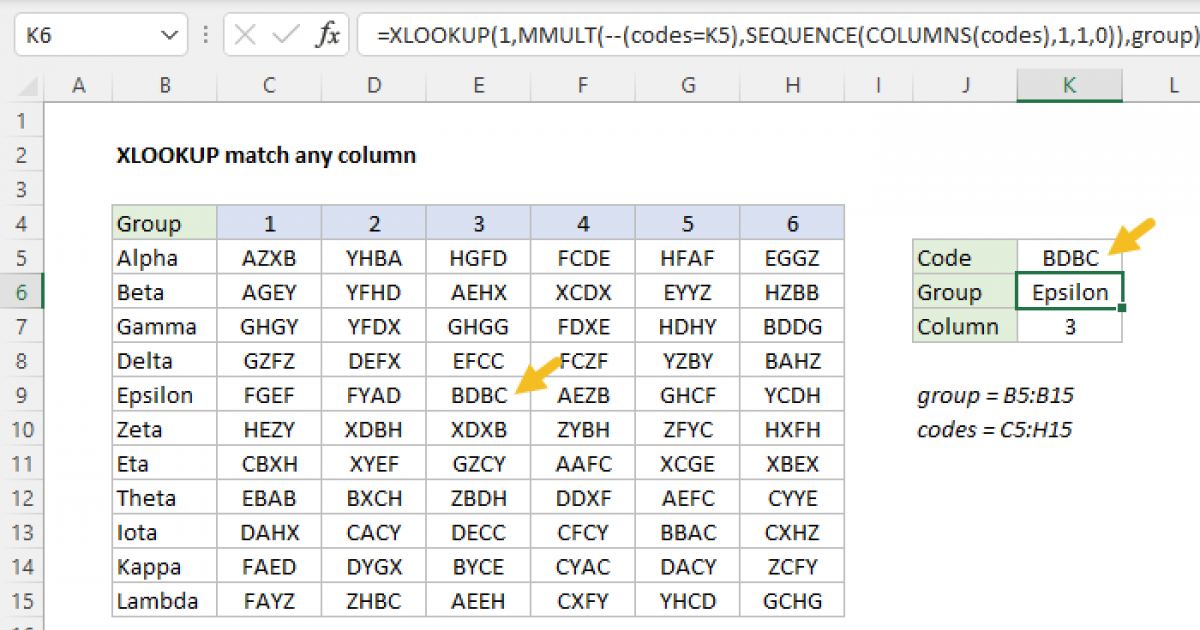The width and height of the screenshot is (1200, 630).
Task: Select cell K6 showing Epsilon
Action: [x=1069, y=291]
